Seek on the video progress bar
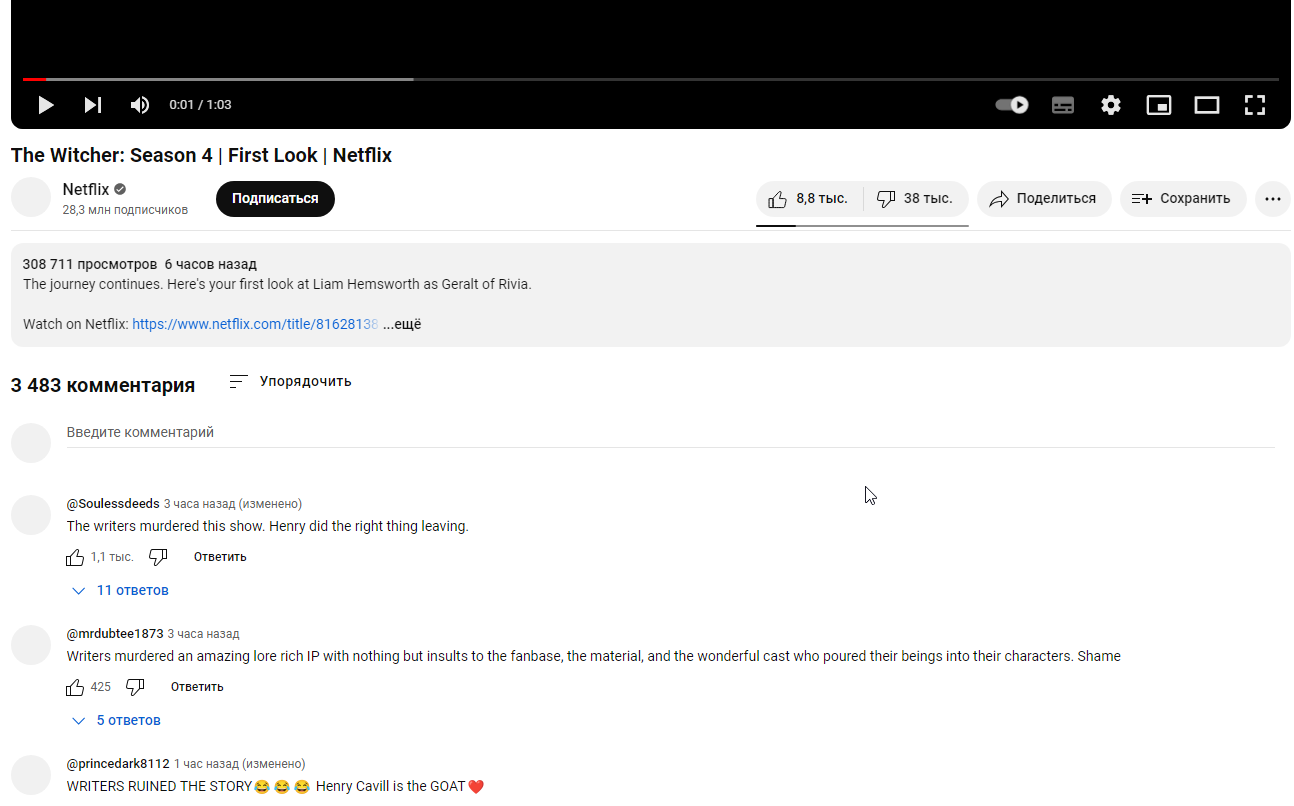 click(x=651, y=79)
